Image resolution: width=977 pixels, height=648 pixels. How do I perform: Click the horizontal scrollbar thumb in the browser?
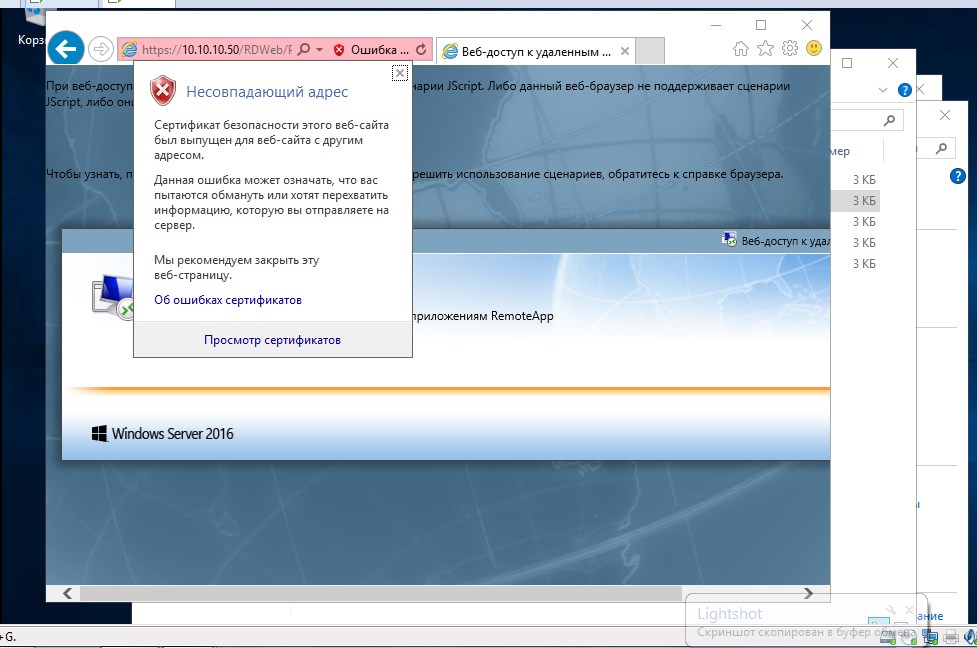pos(381,593)
